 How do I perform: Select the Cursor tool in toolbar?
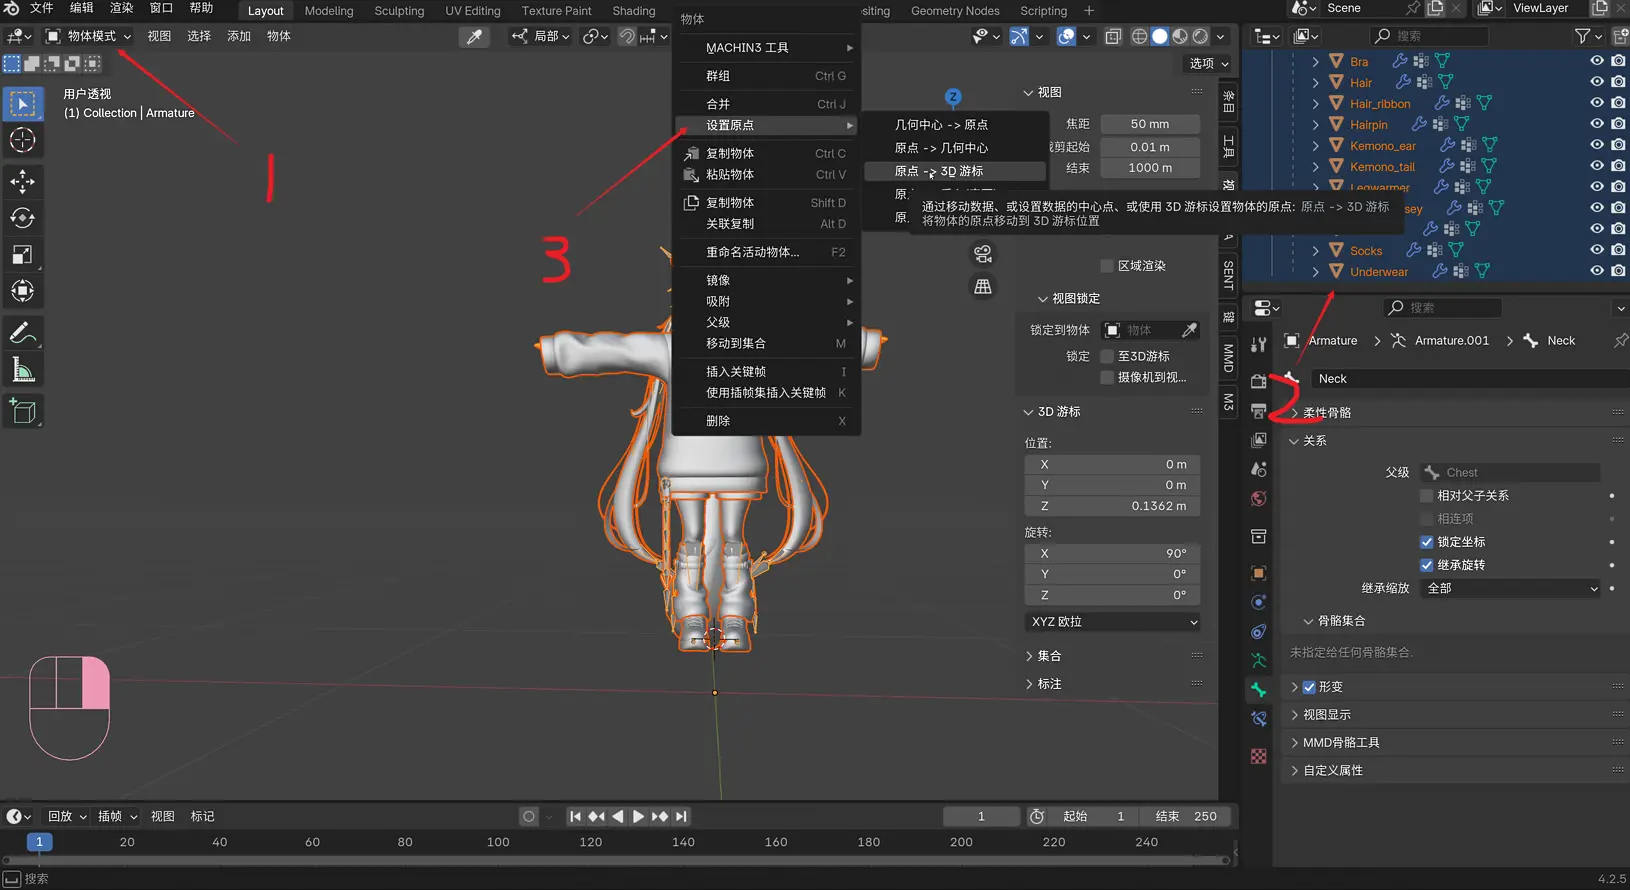(x=22, y=140)
